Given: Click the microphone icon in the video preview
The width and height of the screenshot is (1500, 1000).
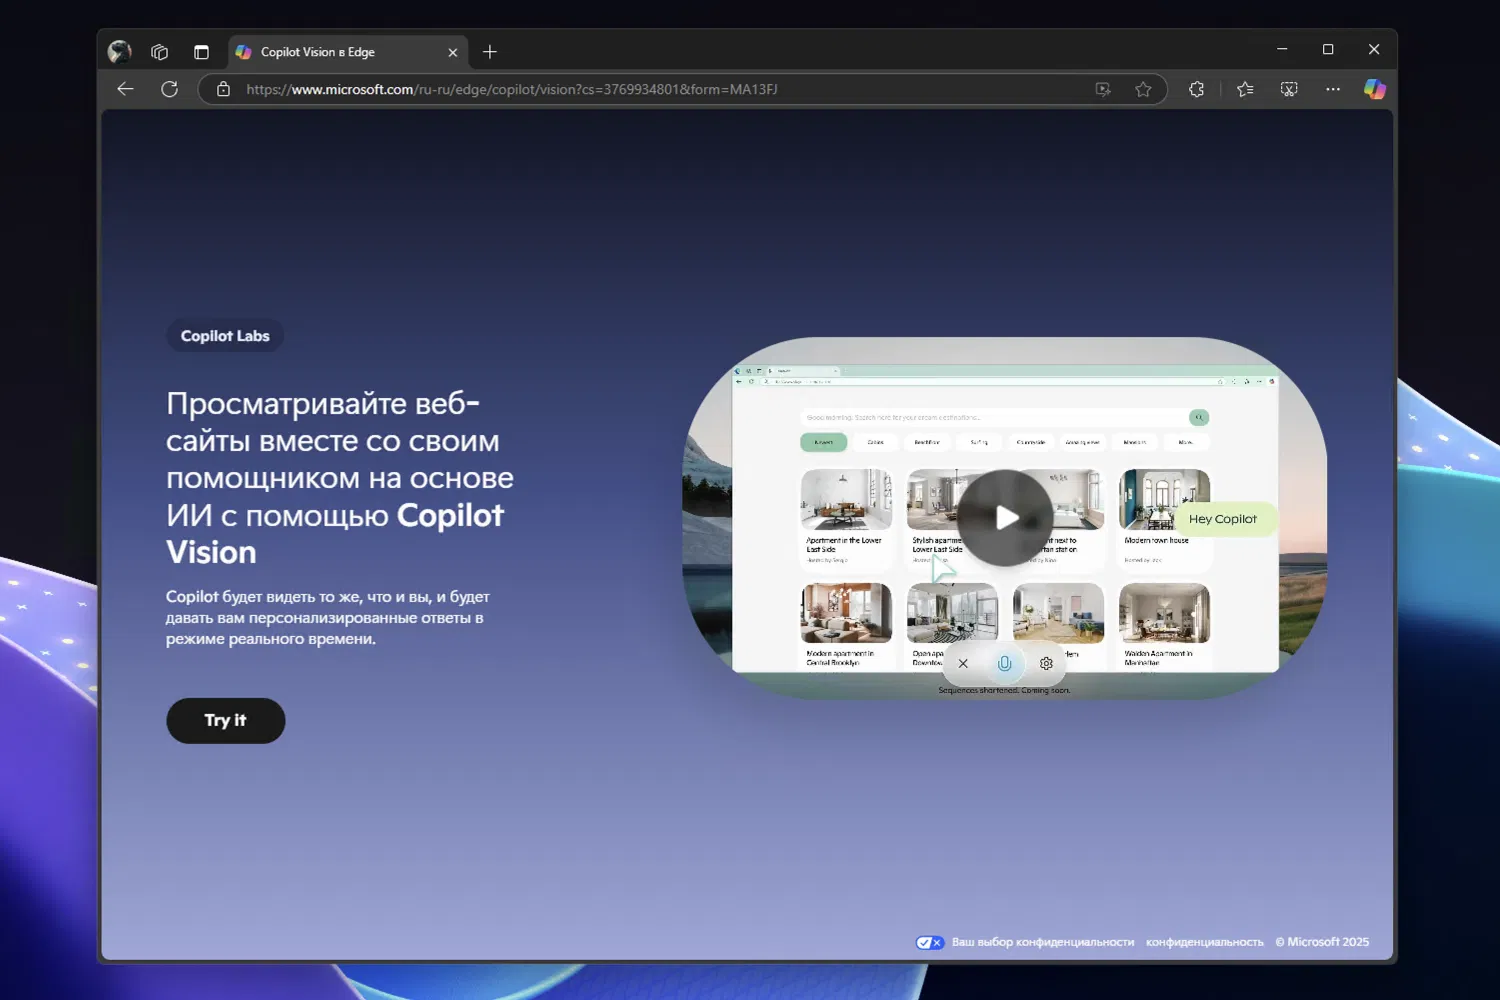Looking at the screenshot, I should (x=1005, y=663).
